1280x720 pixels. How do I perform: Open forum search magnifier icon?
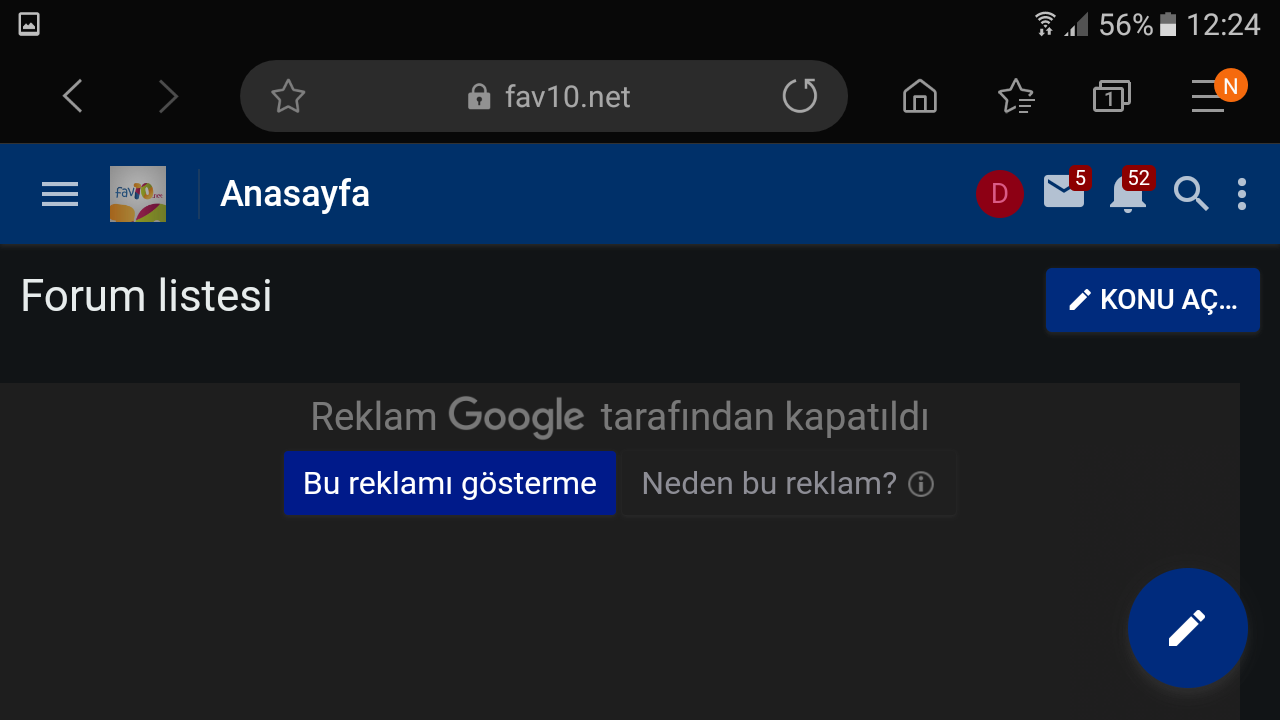pyautogui.click(x=1191, y=194)
